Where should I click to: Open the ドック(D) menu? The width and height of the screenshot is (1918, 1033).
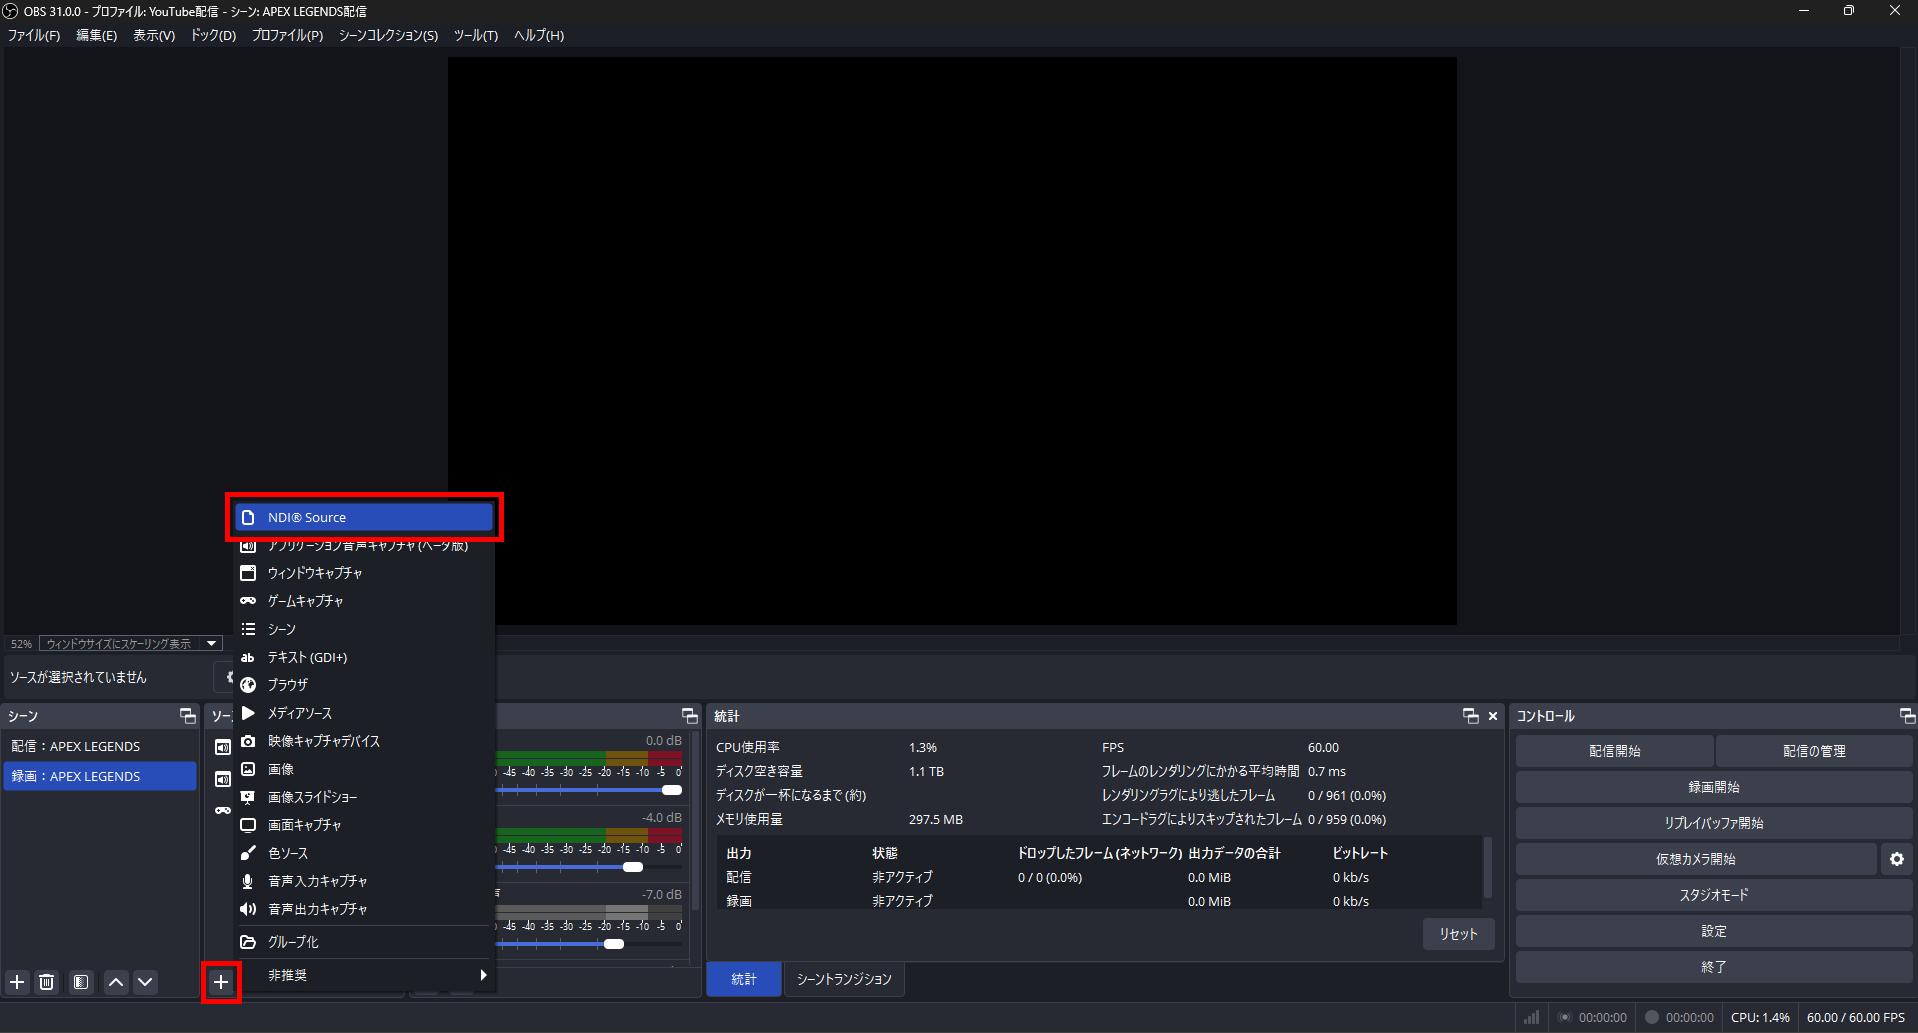point(214,35)
